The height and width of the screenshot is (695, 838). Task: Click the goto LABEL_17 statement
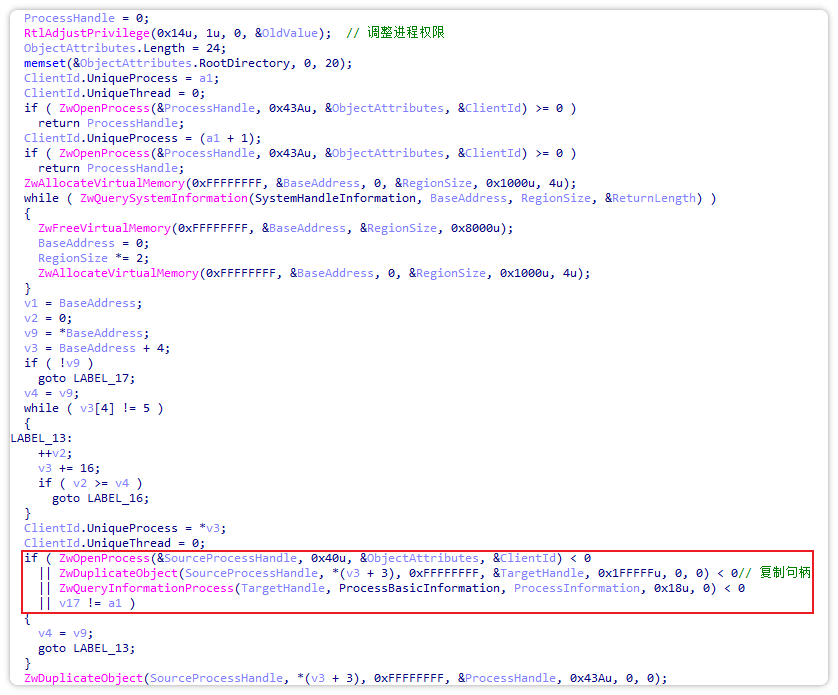[x=79, y=378]
